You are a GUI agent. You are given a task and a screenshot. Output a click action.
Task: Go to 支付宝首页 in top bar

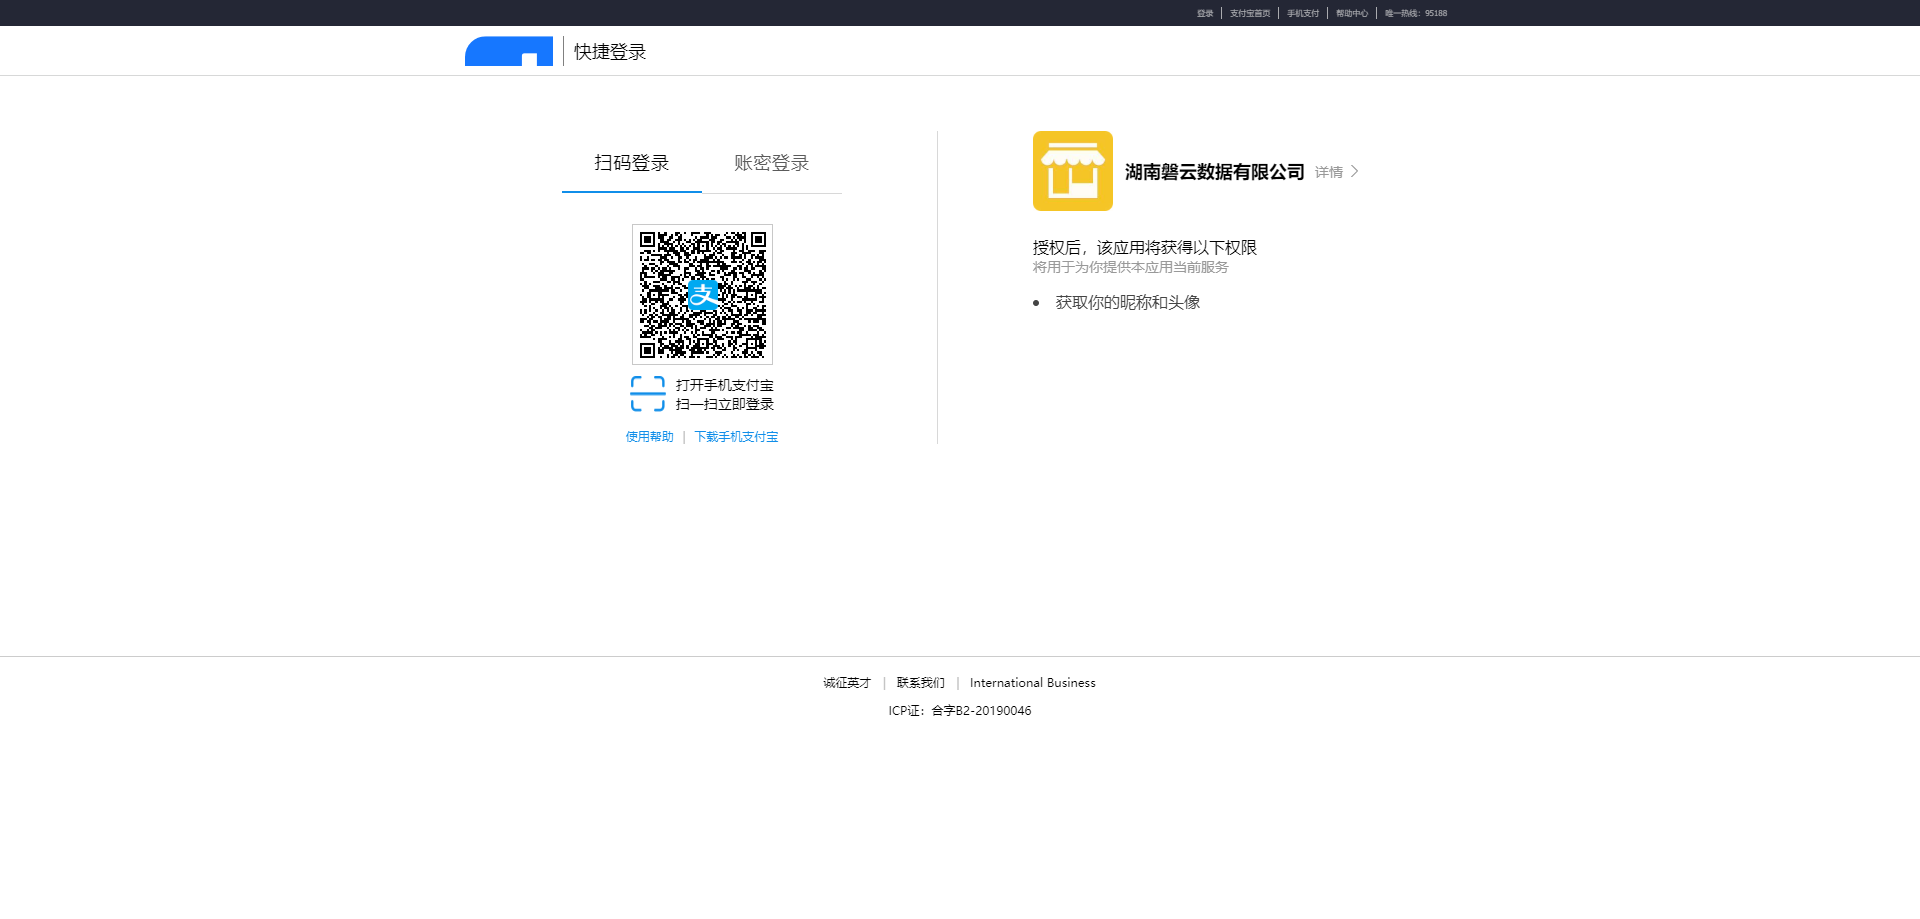(x=1250, y=13)
